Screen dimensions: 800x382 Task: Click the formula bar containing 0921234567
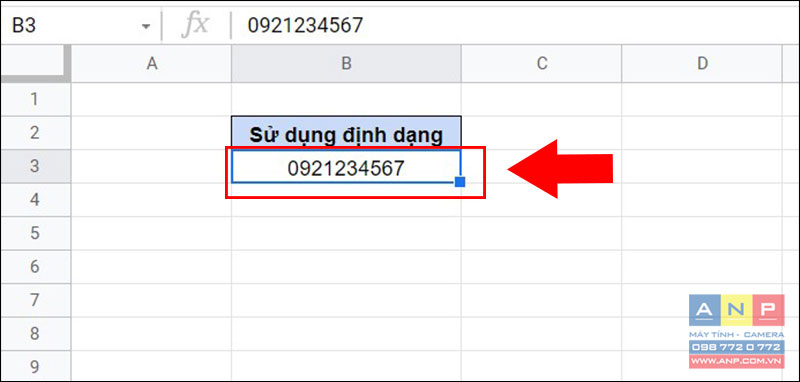[x=515, y=25]
